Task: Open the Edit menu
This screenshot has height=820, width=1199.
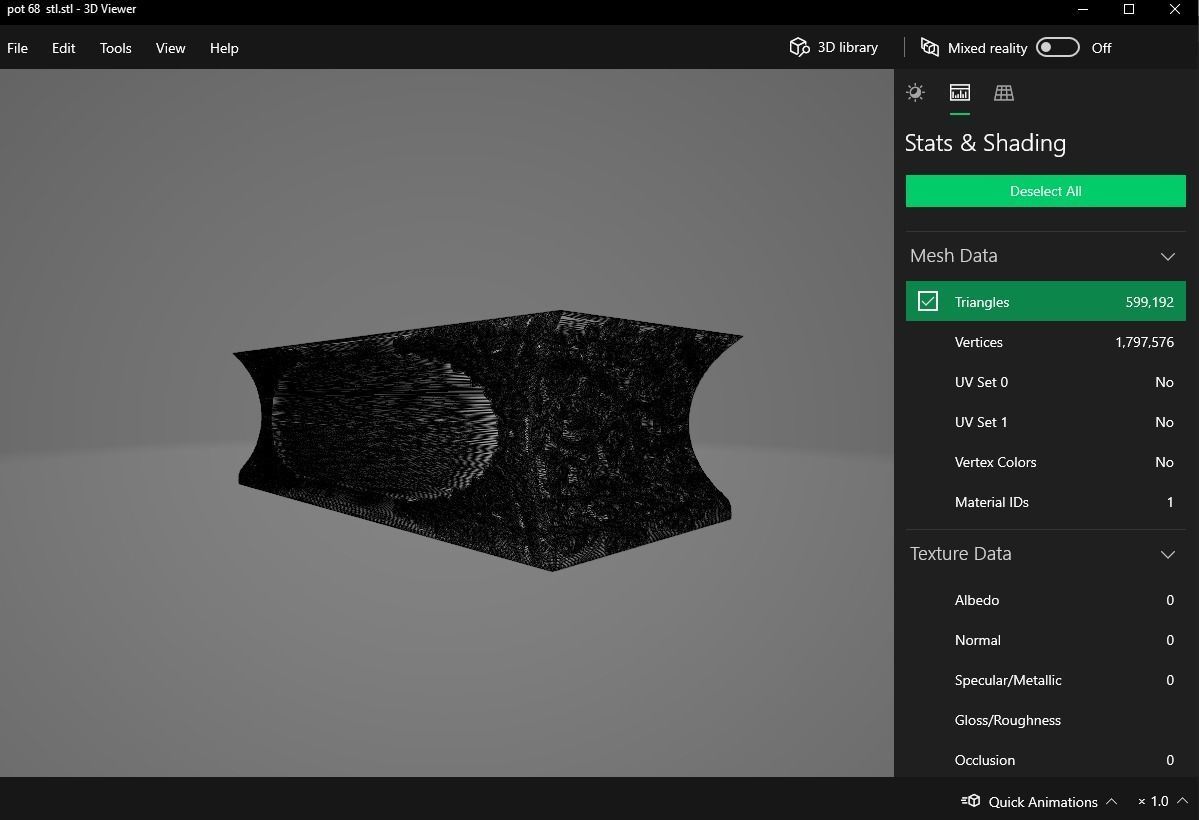Action: click(63, 48)
